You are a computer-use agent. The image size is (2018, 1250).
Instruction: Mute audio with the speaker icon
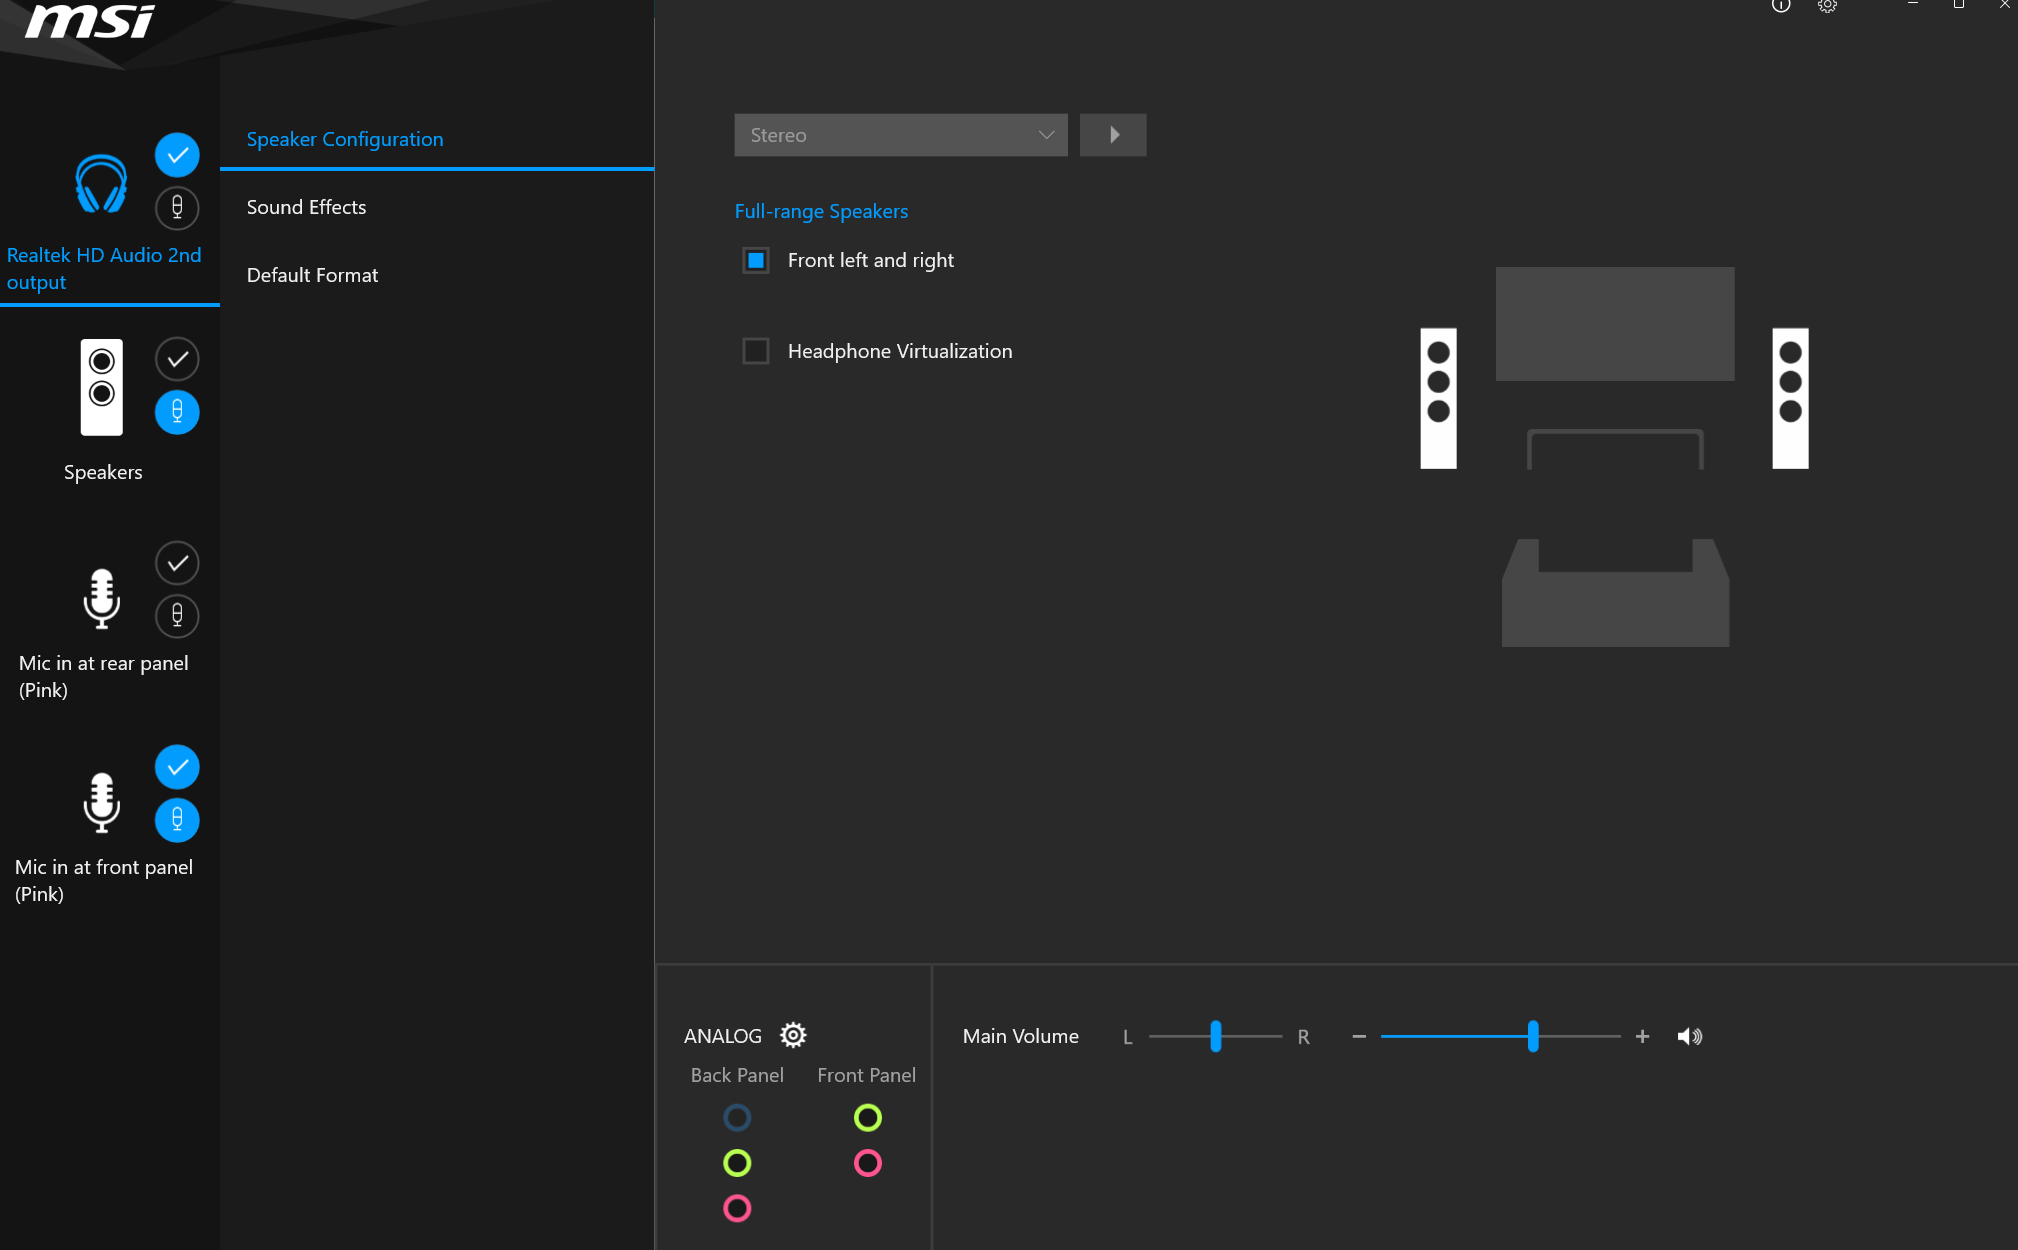(1690, 1037)
